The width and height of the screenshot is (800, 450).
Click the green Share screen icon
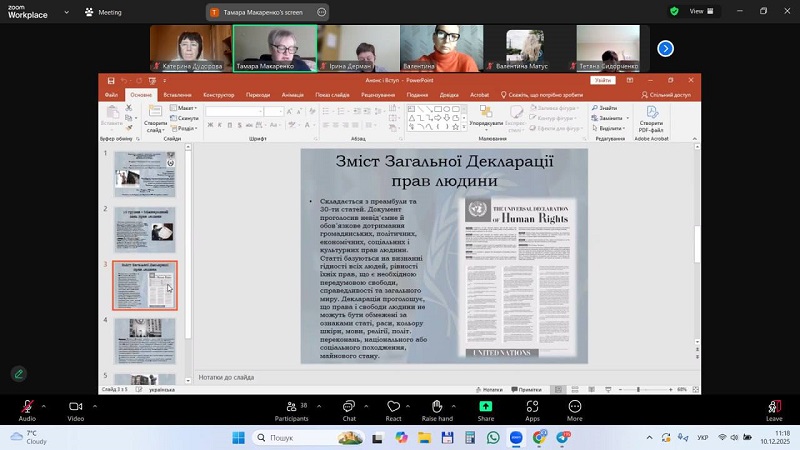(486, 407)
